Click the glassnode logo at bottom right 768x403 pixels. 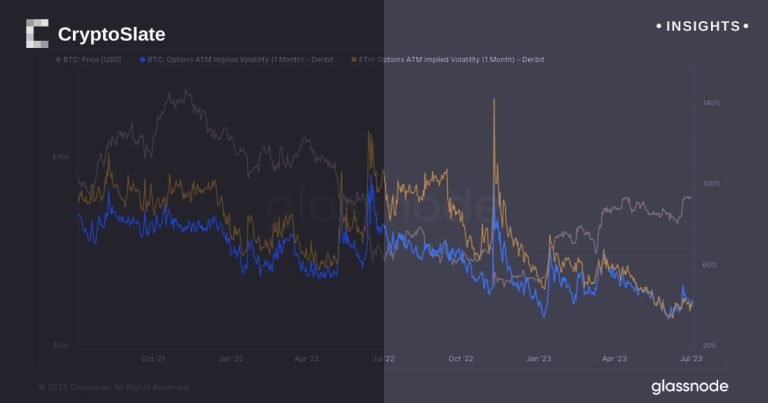point(689,386)
